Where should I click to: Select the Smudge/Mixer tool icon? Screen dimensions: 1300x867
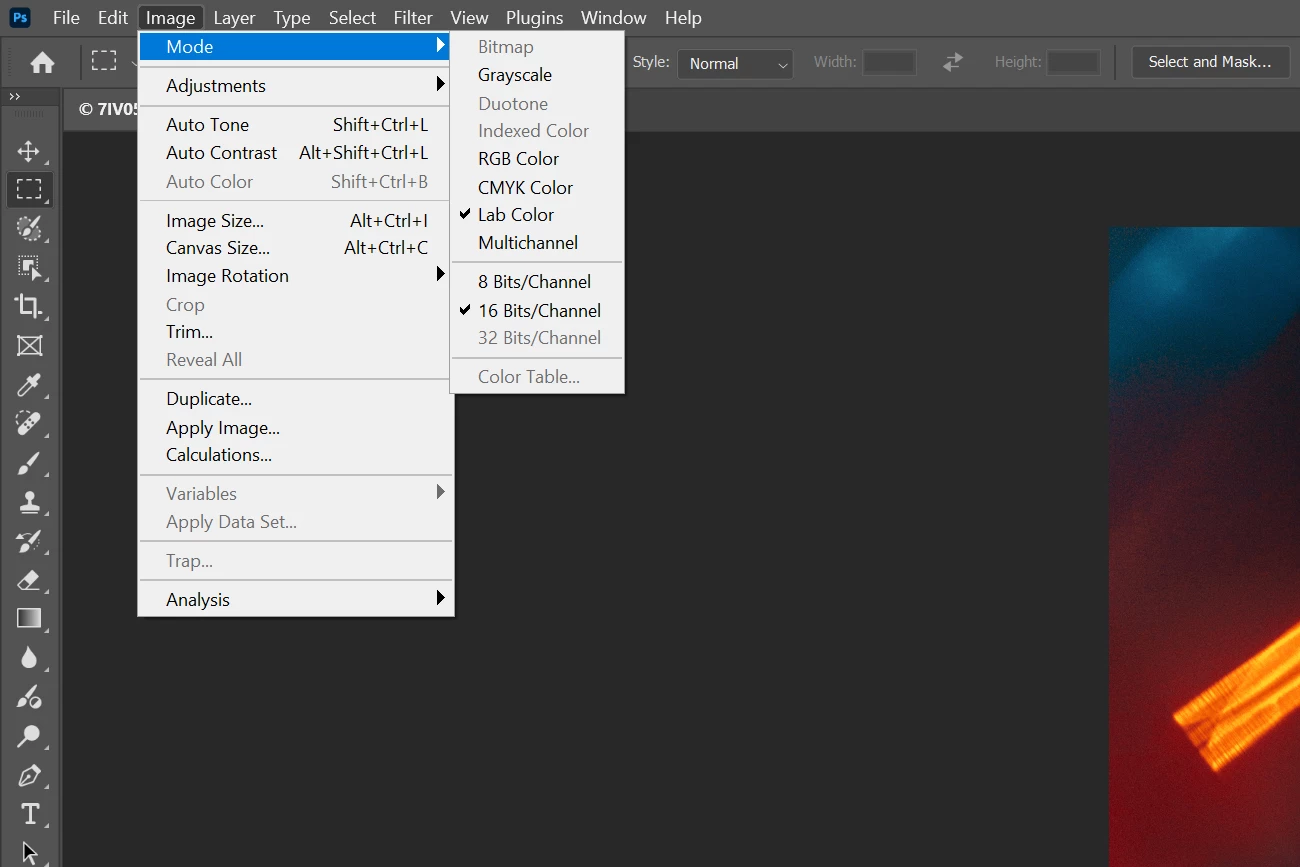pyautogui.click(x=29, y=697)
